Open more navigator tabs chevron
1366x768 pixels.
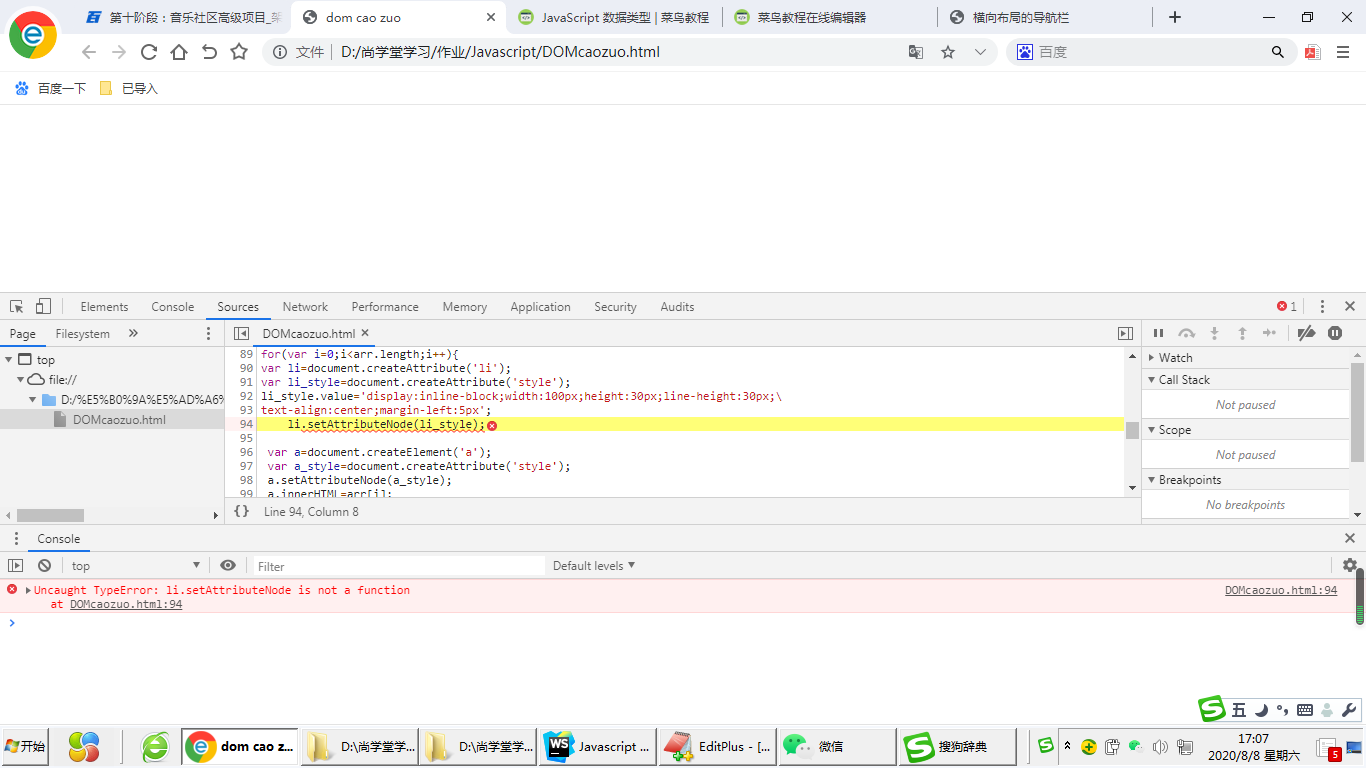(133, 333)
